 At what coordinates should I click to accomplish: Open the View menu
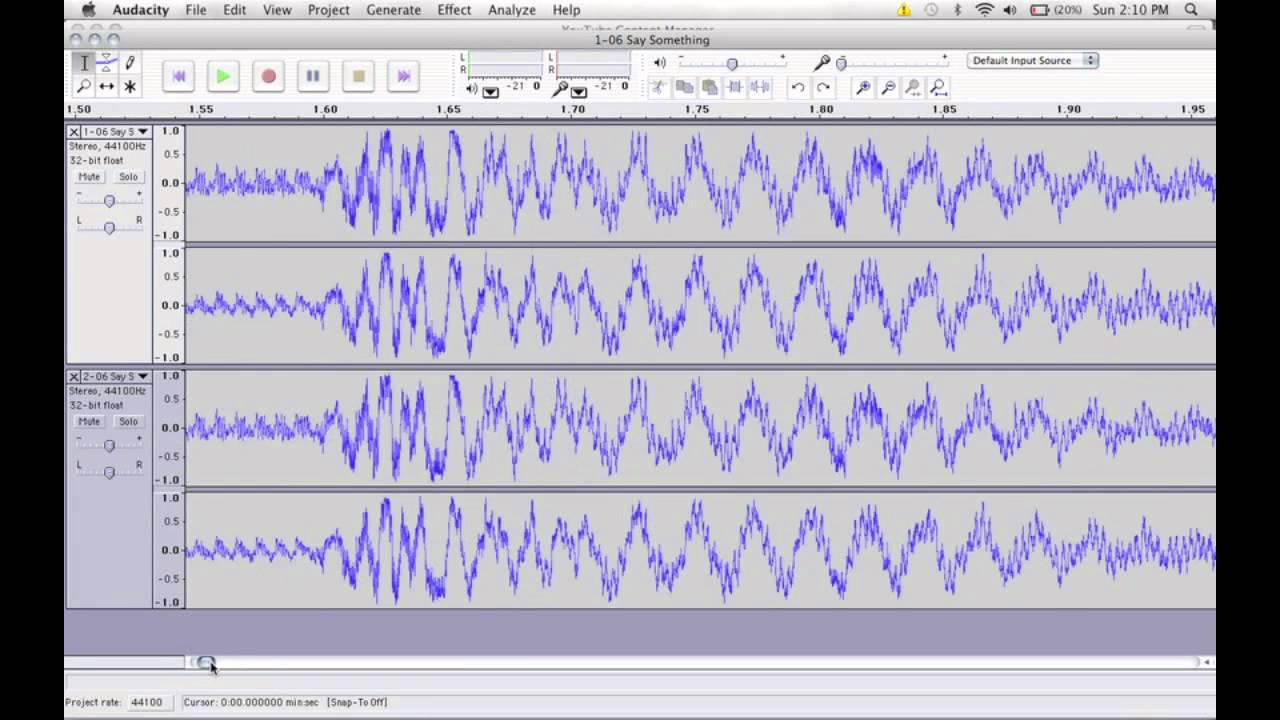(277, 10)
